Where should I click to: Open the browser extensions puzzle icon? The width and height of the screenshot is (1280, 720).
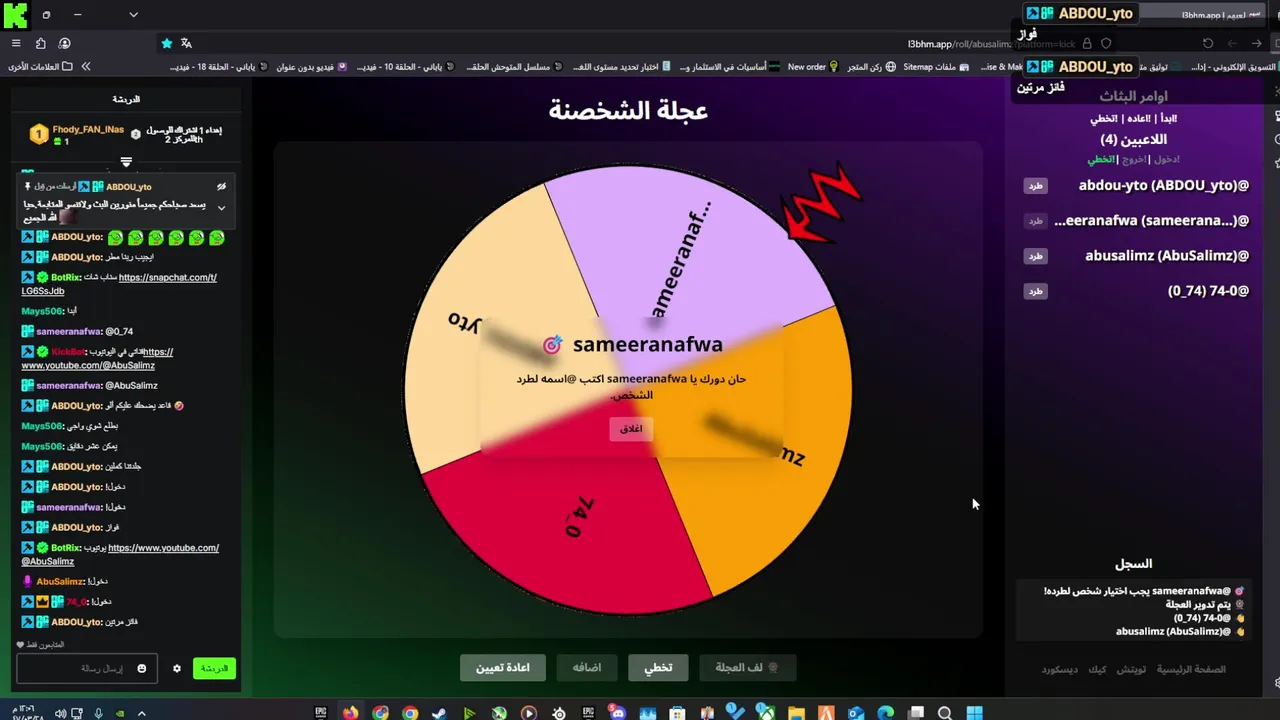coord(40,43)
